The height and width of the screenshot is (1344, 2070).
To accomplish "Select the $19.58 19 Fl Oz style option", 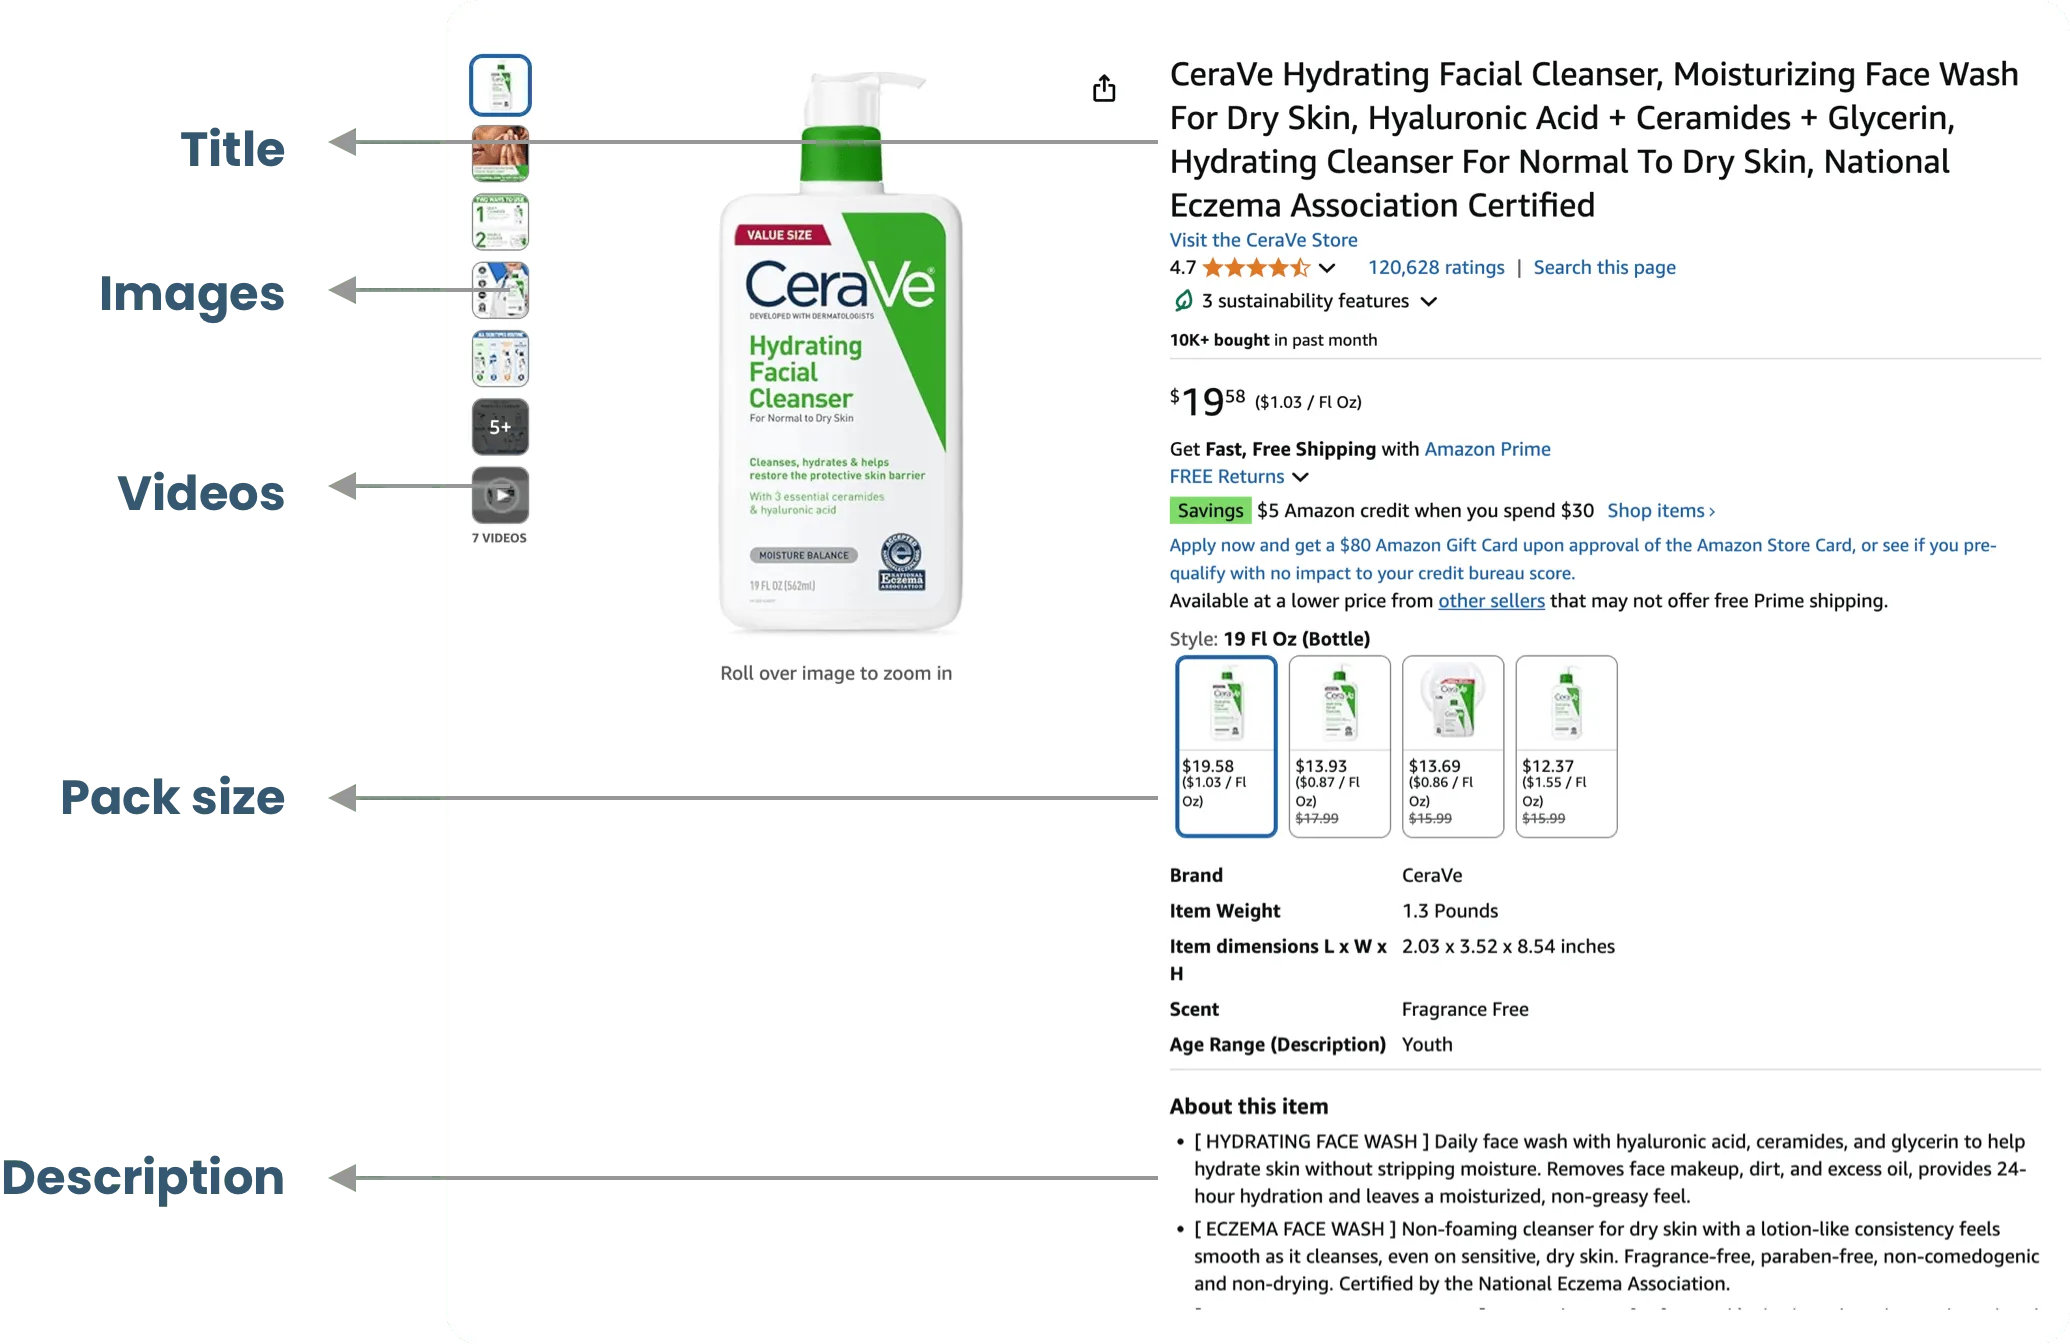I will (x=1226, y=746).
